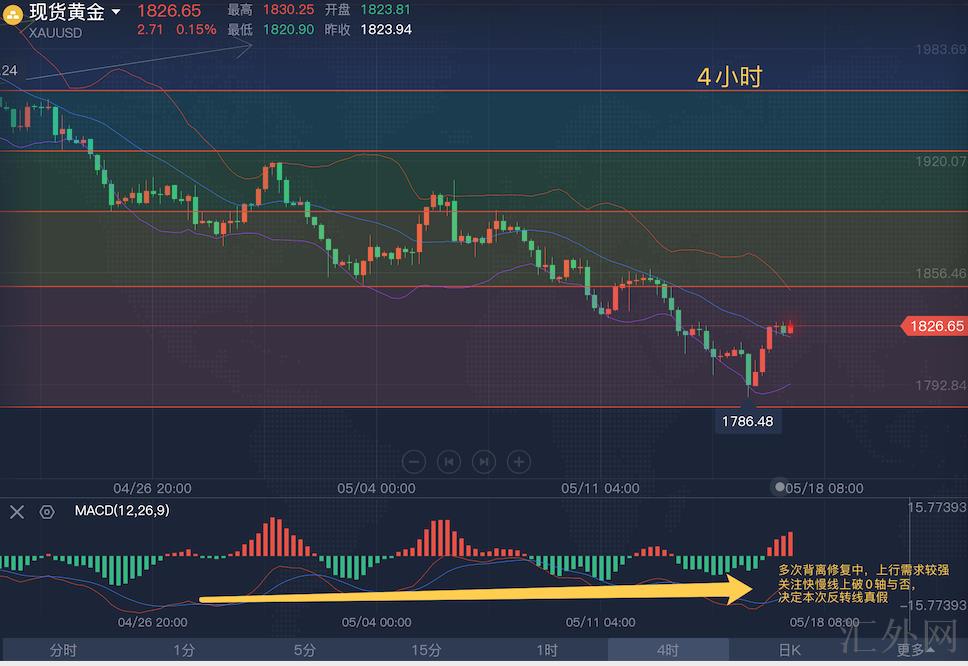This screenshot has height=666, width=968.
Task: Select the 1分 timeframe tab
Action: [x=183, y=650]
